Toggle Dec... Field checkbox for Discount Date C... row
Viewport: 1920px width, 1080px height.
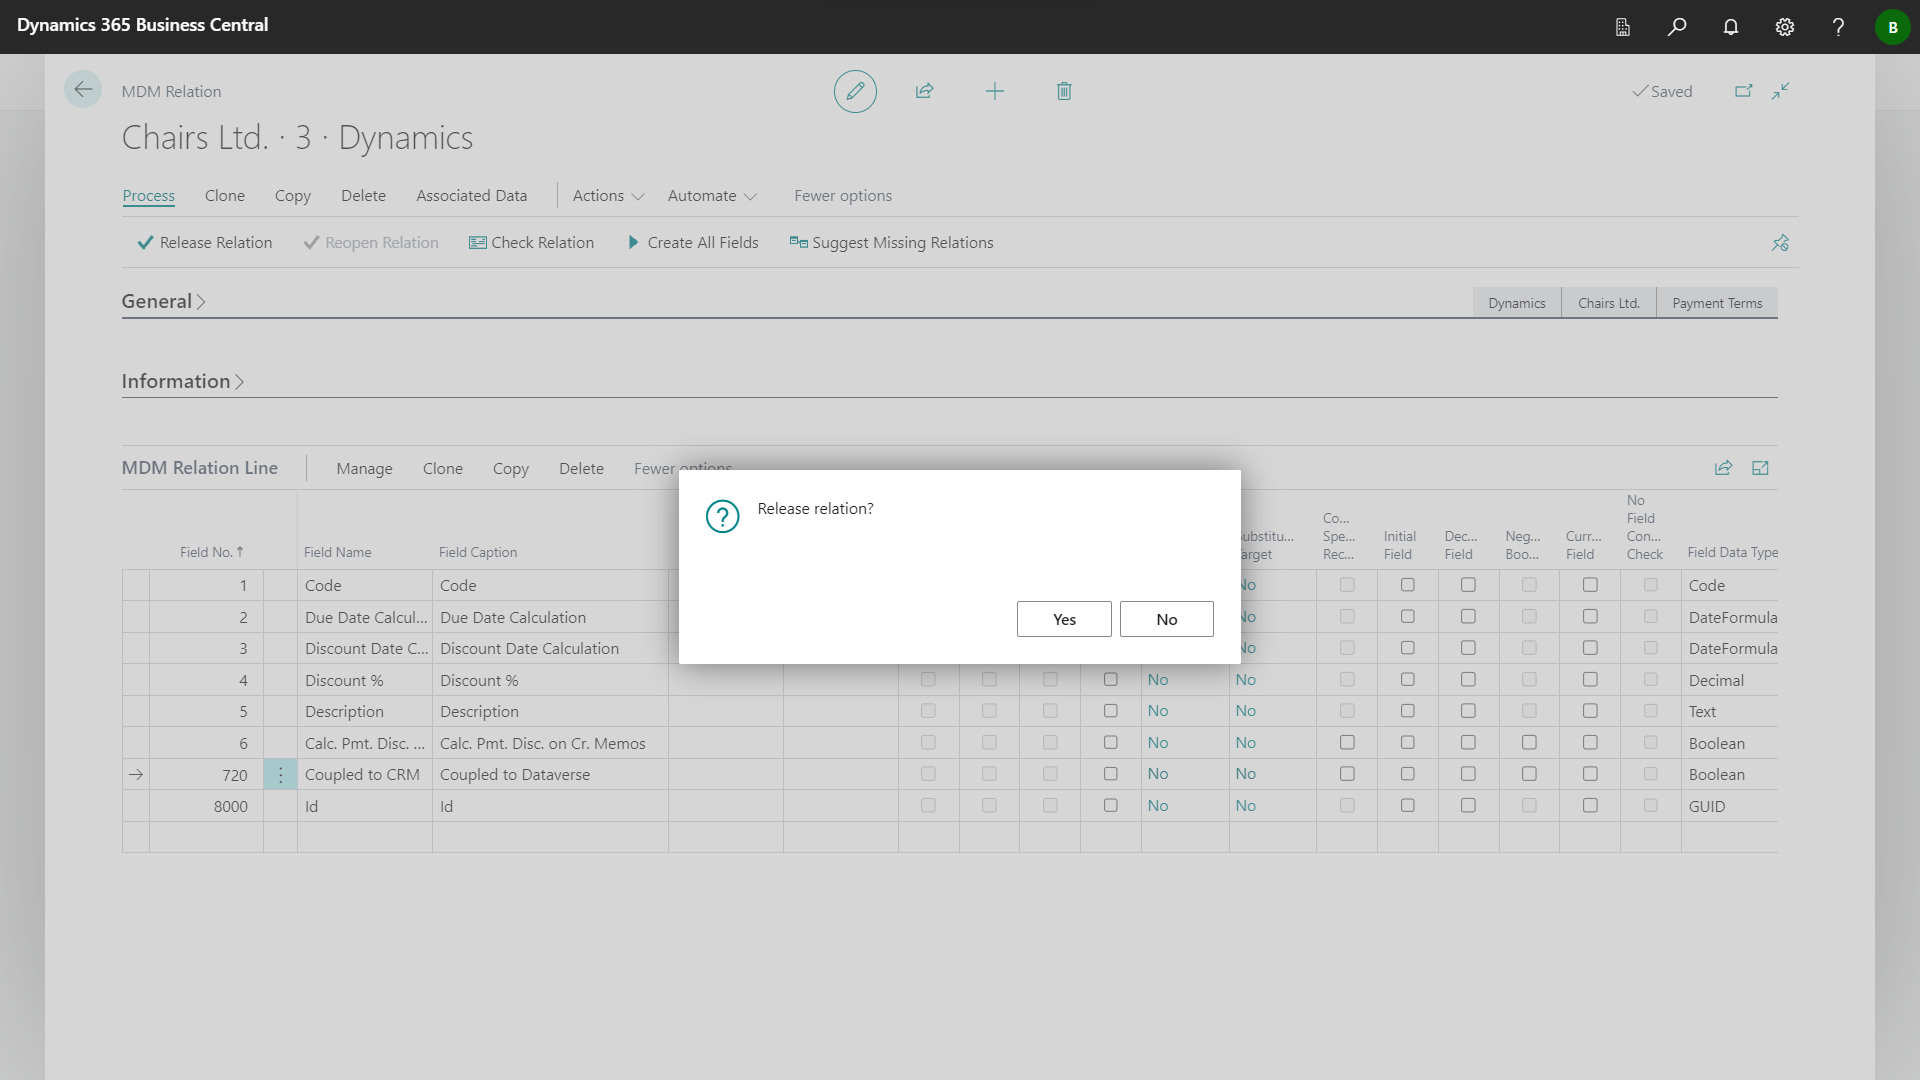(1468, 648)
